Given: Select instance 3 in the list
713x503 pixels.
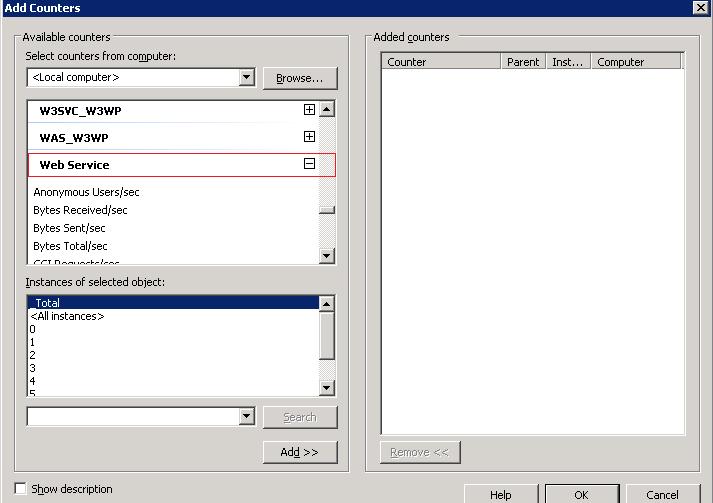Looking at the screenshot, I should click(x=173, y=368).
